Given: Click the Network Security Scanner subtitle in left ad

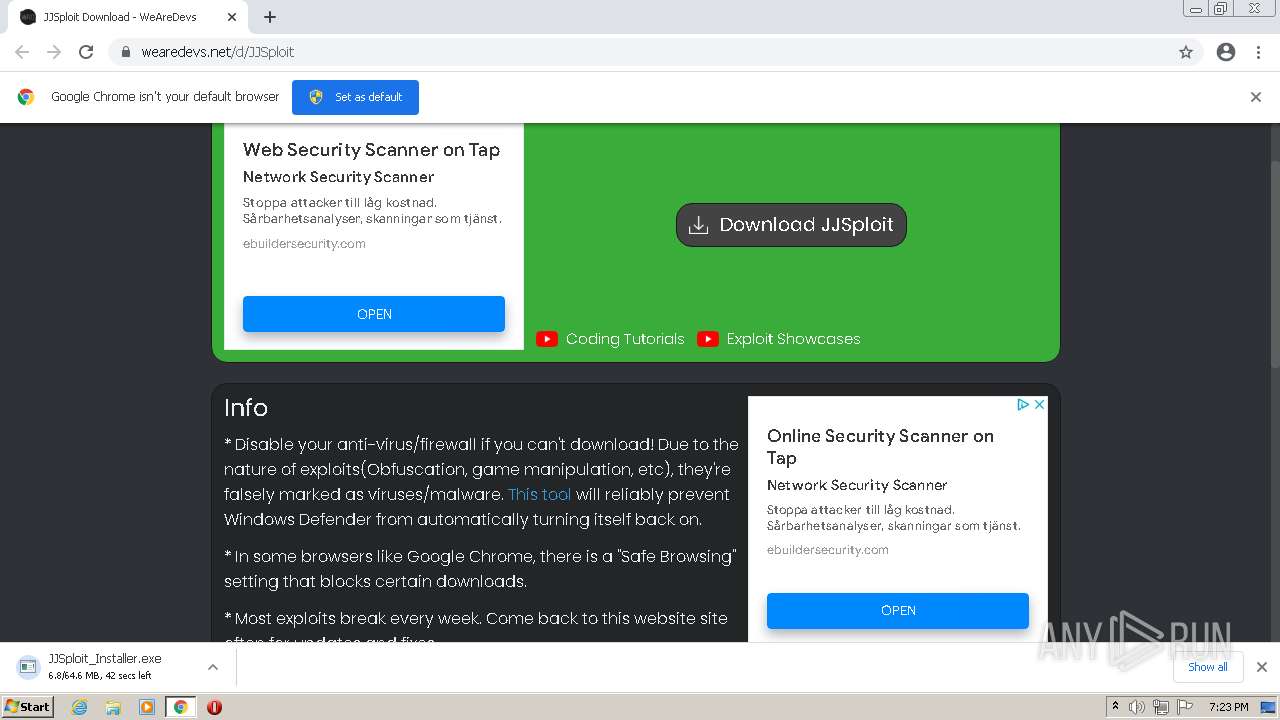Looking at the screenshot, I should click(x=338, y=177).
